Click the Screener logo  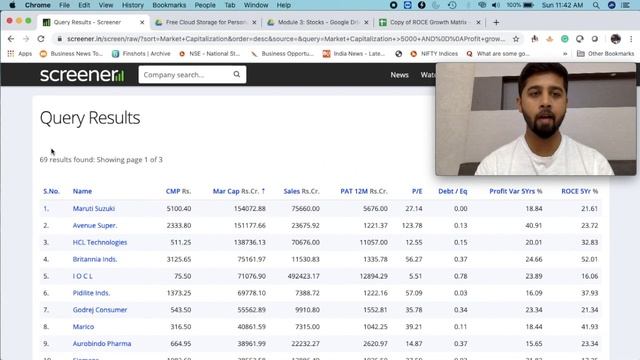point(82,75)
